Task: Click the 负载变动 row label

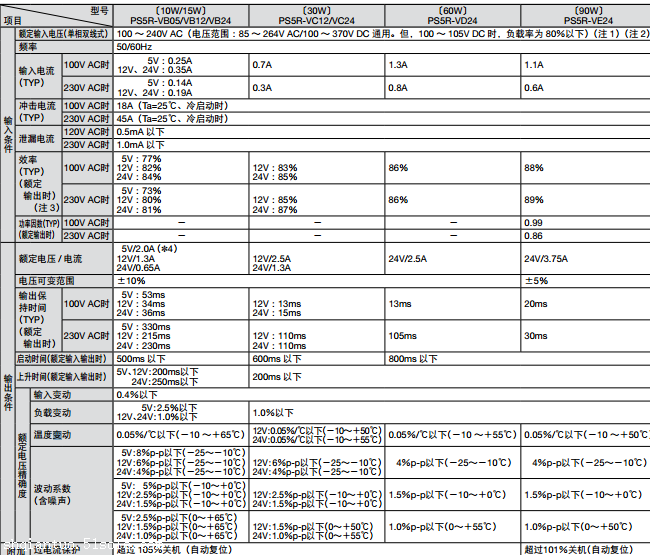Action: pyautogui.click(x=72, y=413)
